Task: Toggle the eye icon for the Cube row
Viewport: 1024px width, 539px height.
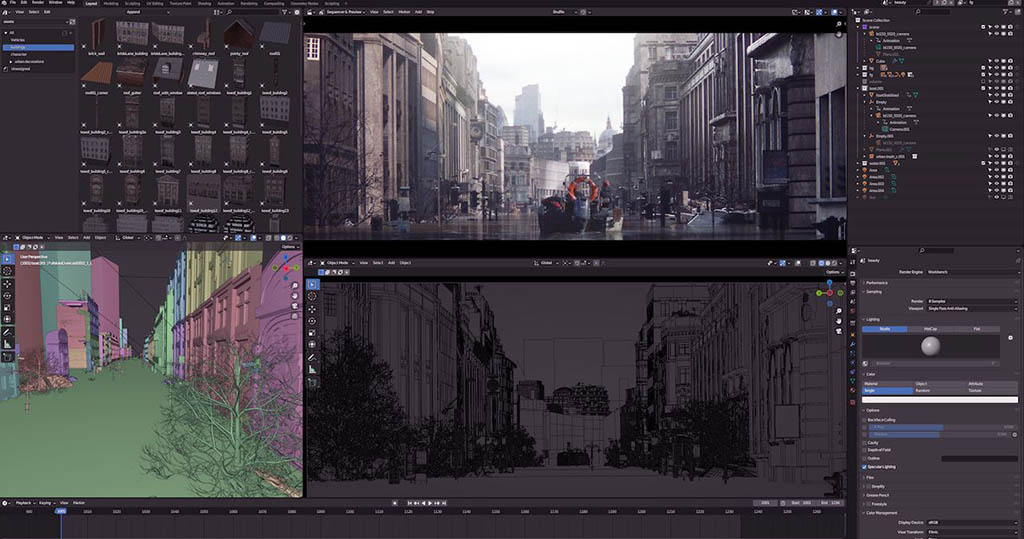Action: point(997,61)
